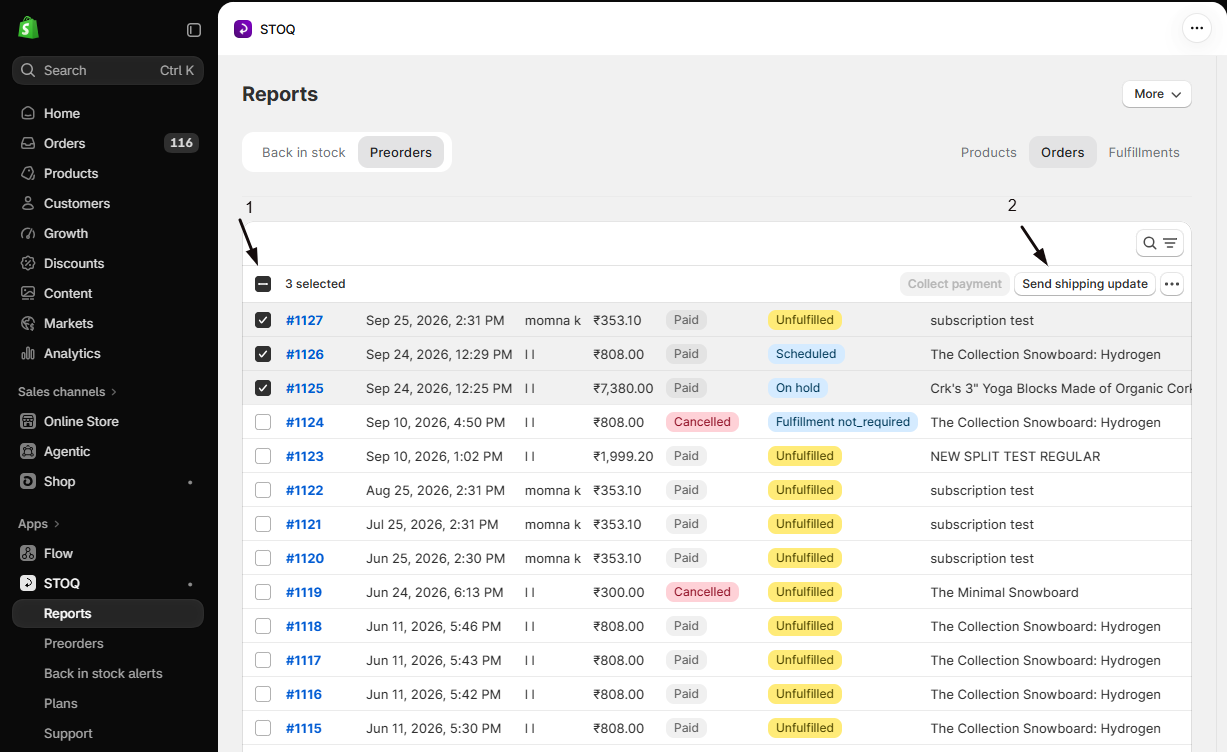
Task: Click the Send shipping update button
Action: pos(1085,284)
